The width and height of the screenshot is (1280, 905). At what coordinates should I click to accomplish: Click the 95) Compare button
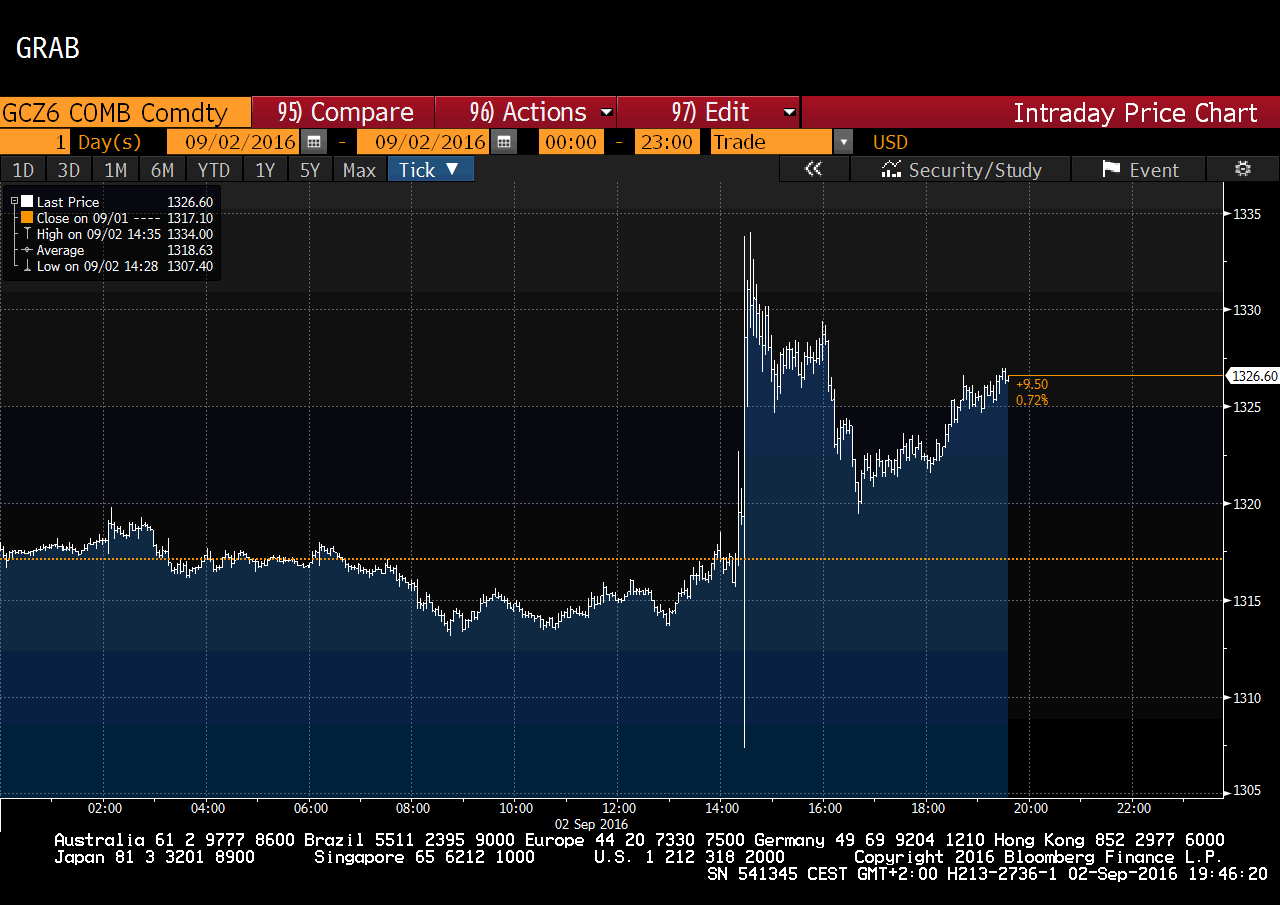point(344,112)
